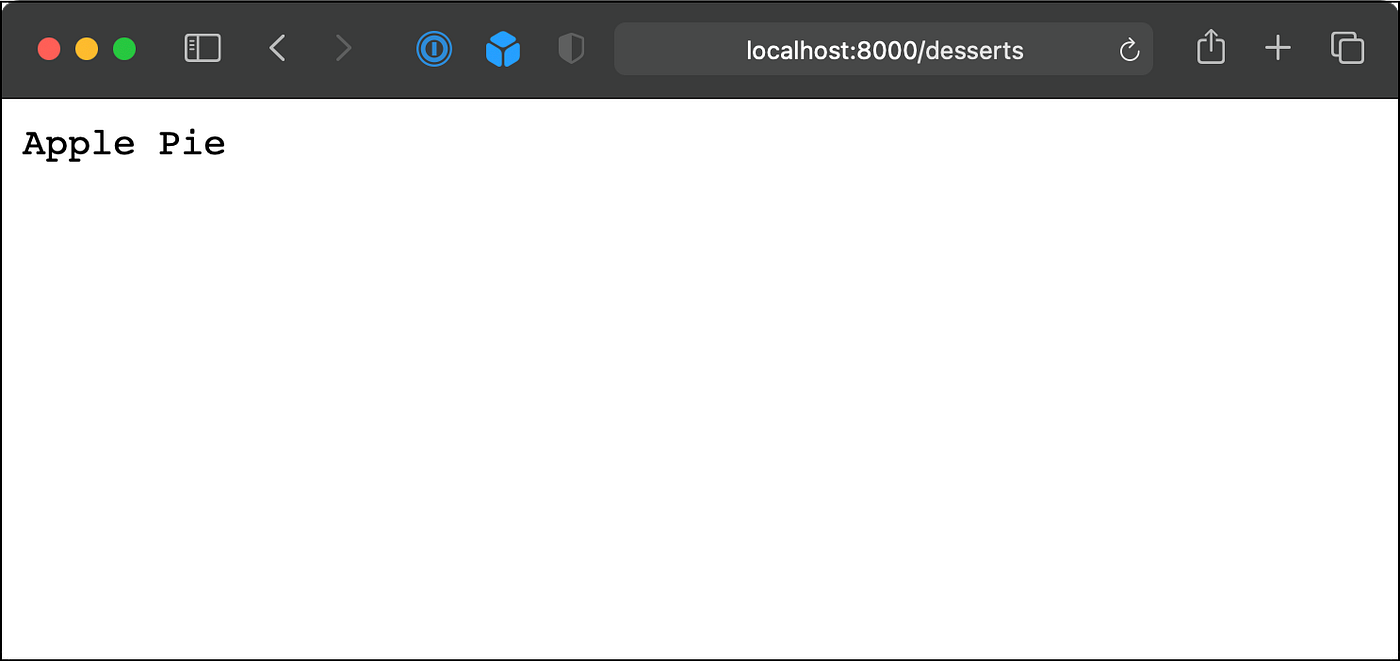
Task: Show the Safari sidebar
Action: [203, 48]
